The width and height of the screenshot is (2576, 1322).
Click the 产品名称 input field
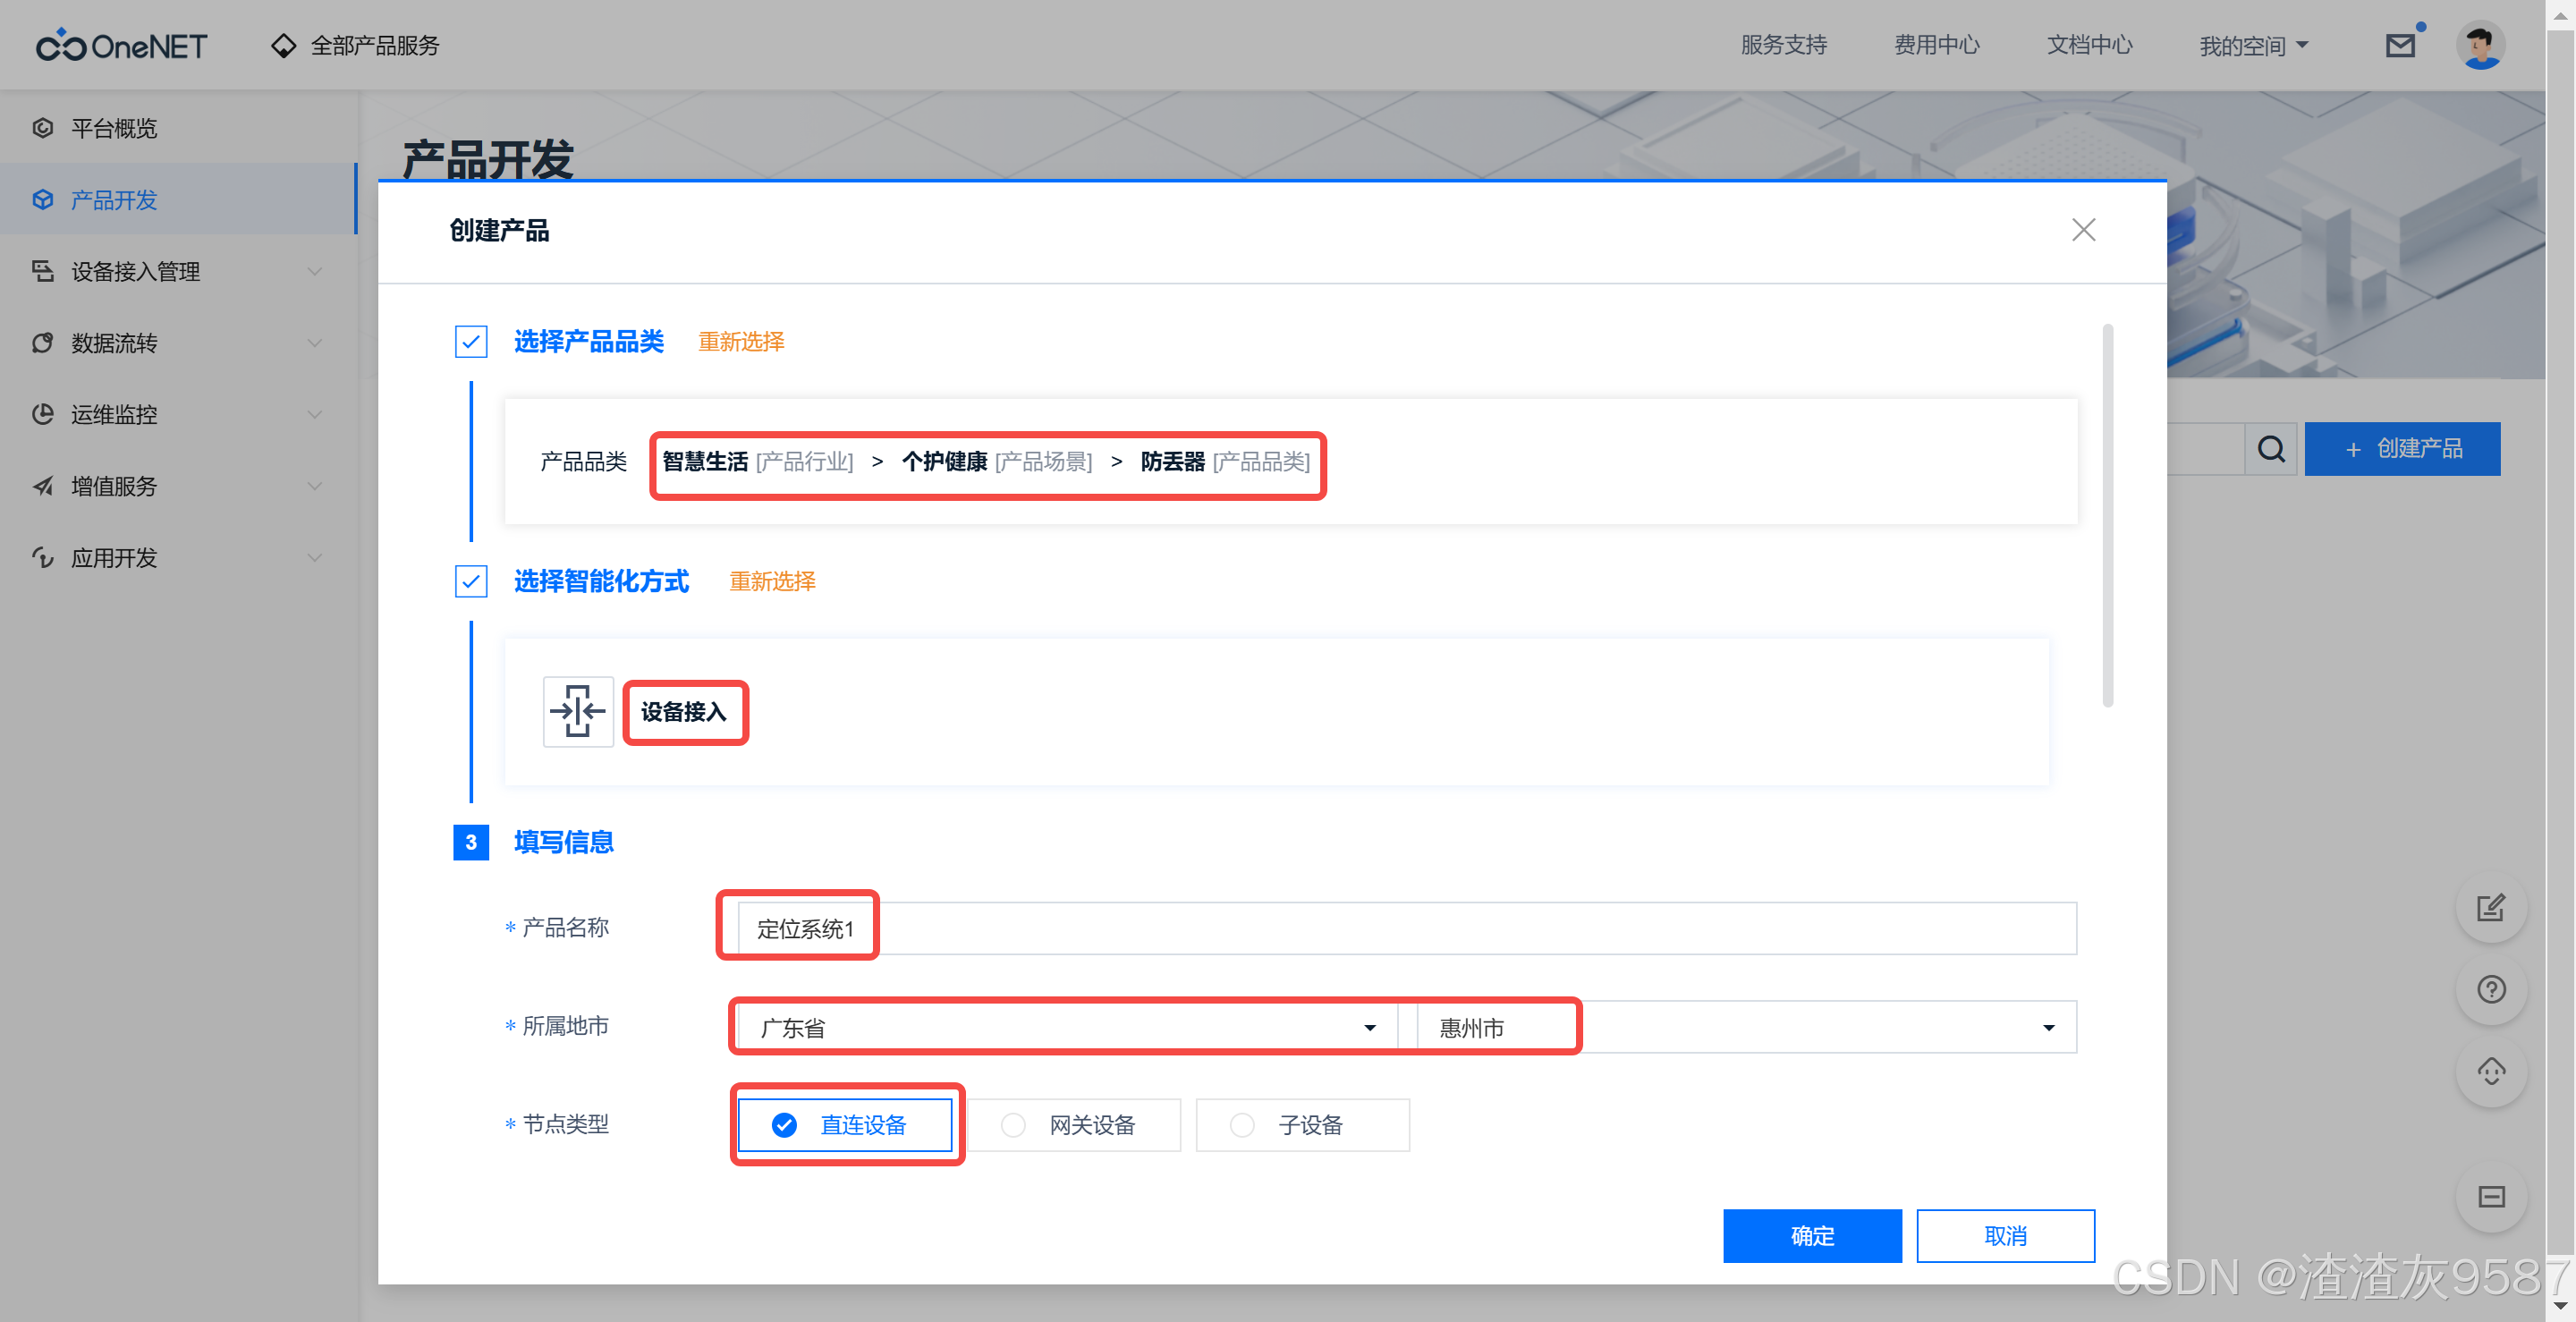click(1406, 928)
